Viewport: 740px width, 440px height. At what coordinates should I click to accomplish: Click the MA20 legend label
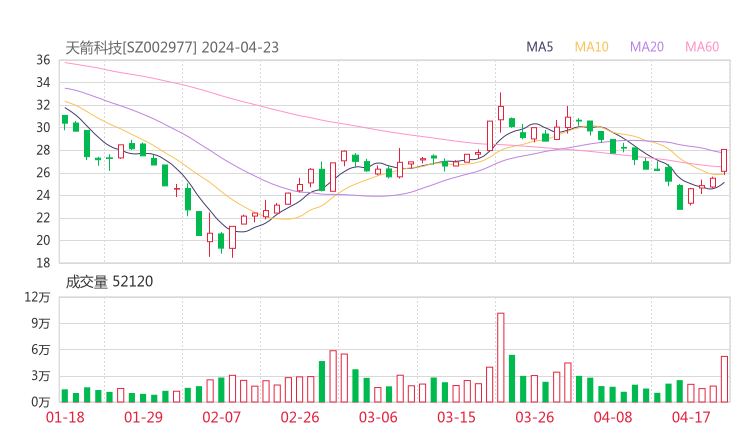[x=647, y=47]
